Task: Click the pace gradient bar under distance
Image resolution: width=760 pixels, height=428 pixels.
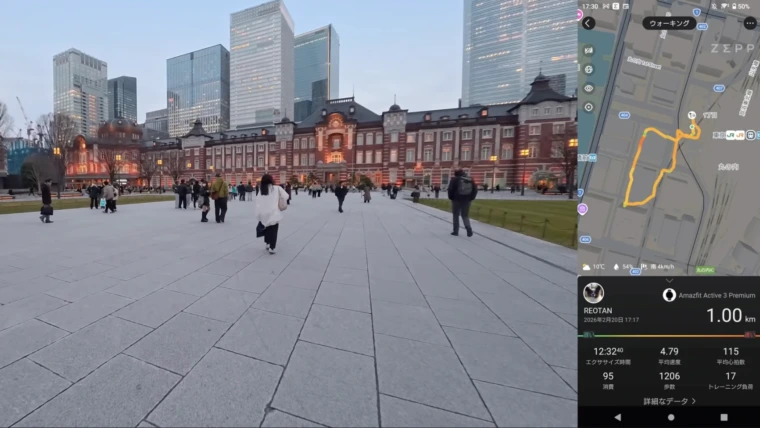Action: [x=669, y=335]
